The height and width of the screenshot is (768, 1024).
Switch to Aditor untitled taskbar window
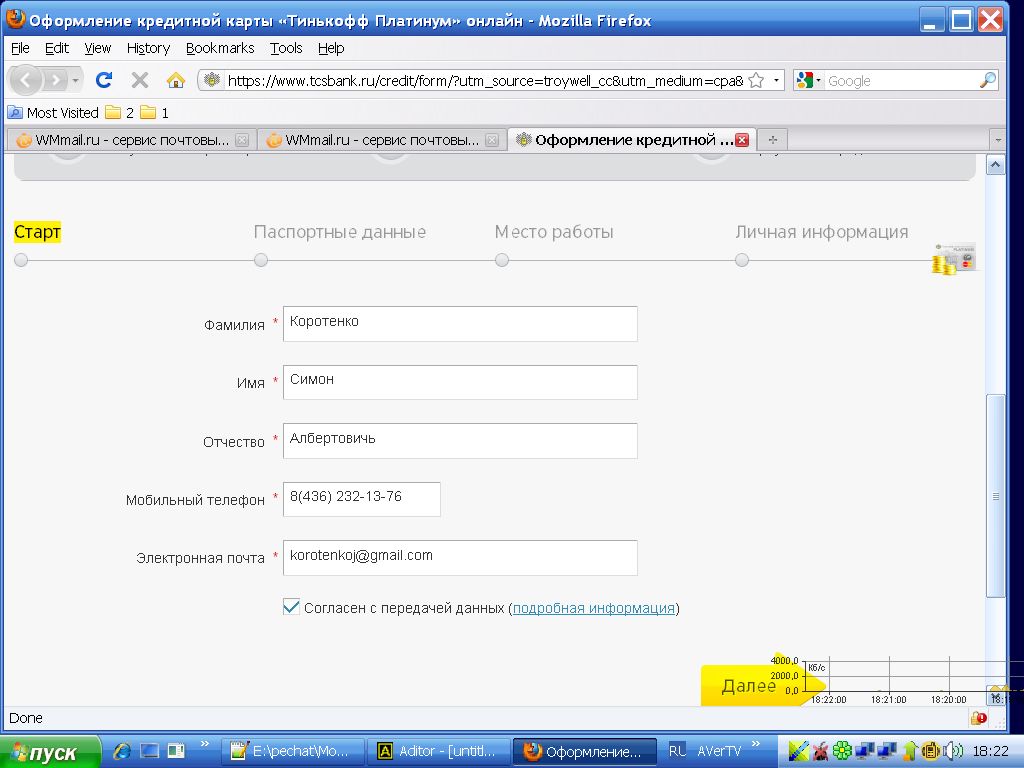(439, 752)
